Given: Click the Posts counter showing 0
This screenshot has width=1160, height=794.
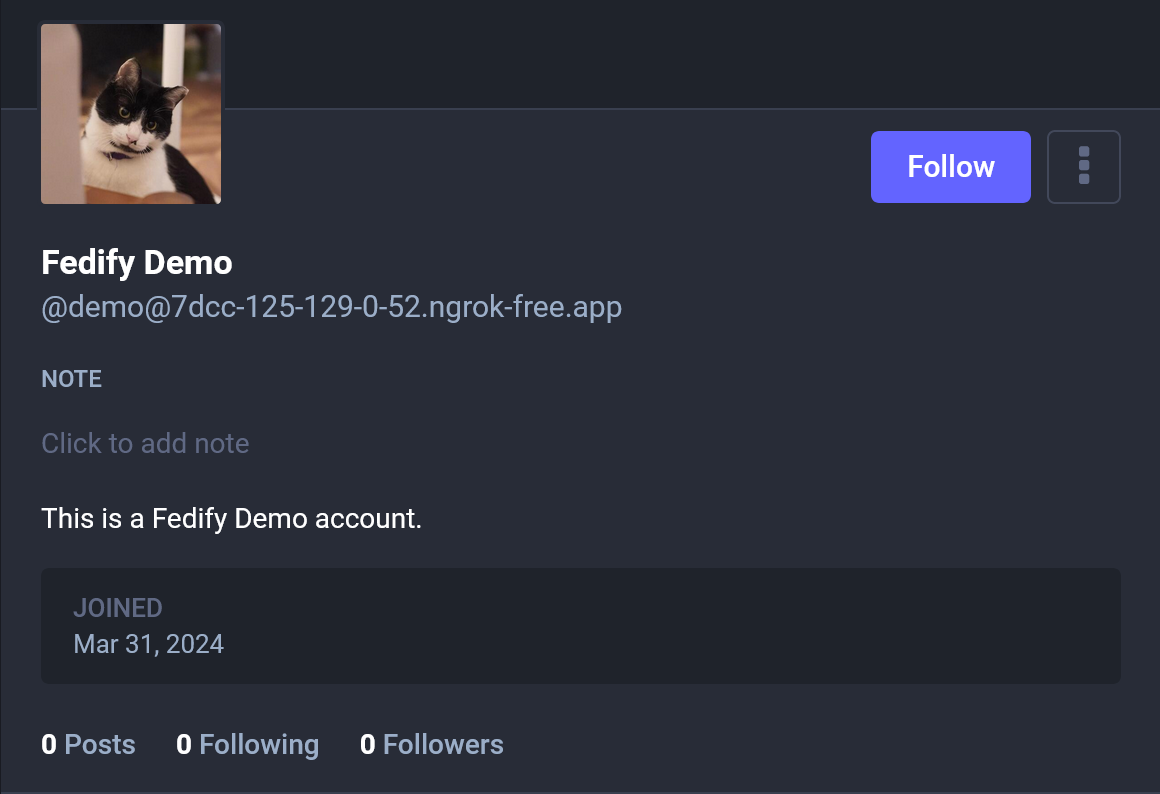Looking at the screenshot, I should click(88, 744).
